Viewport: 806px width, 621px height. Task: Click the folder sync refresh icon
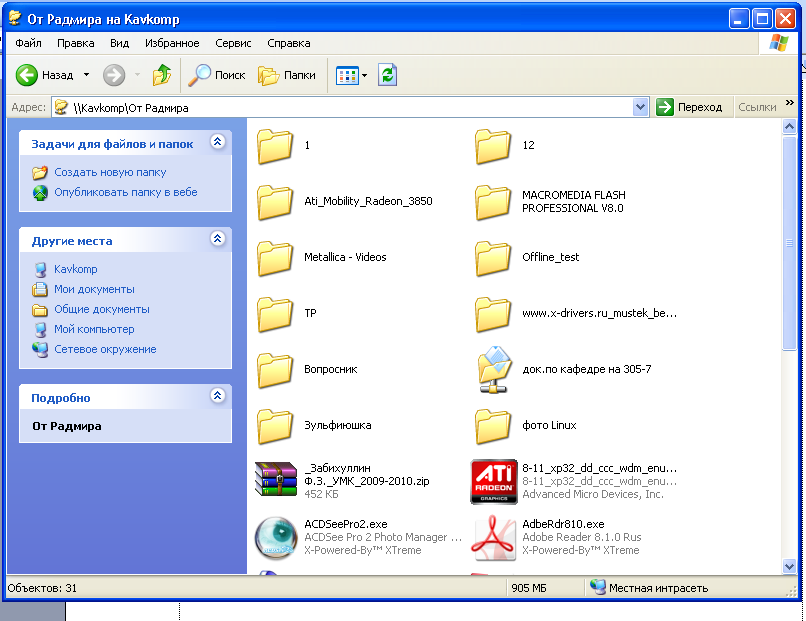pyautogui.click(x=388, y=75)
